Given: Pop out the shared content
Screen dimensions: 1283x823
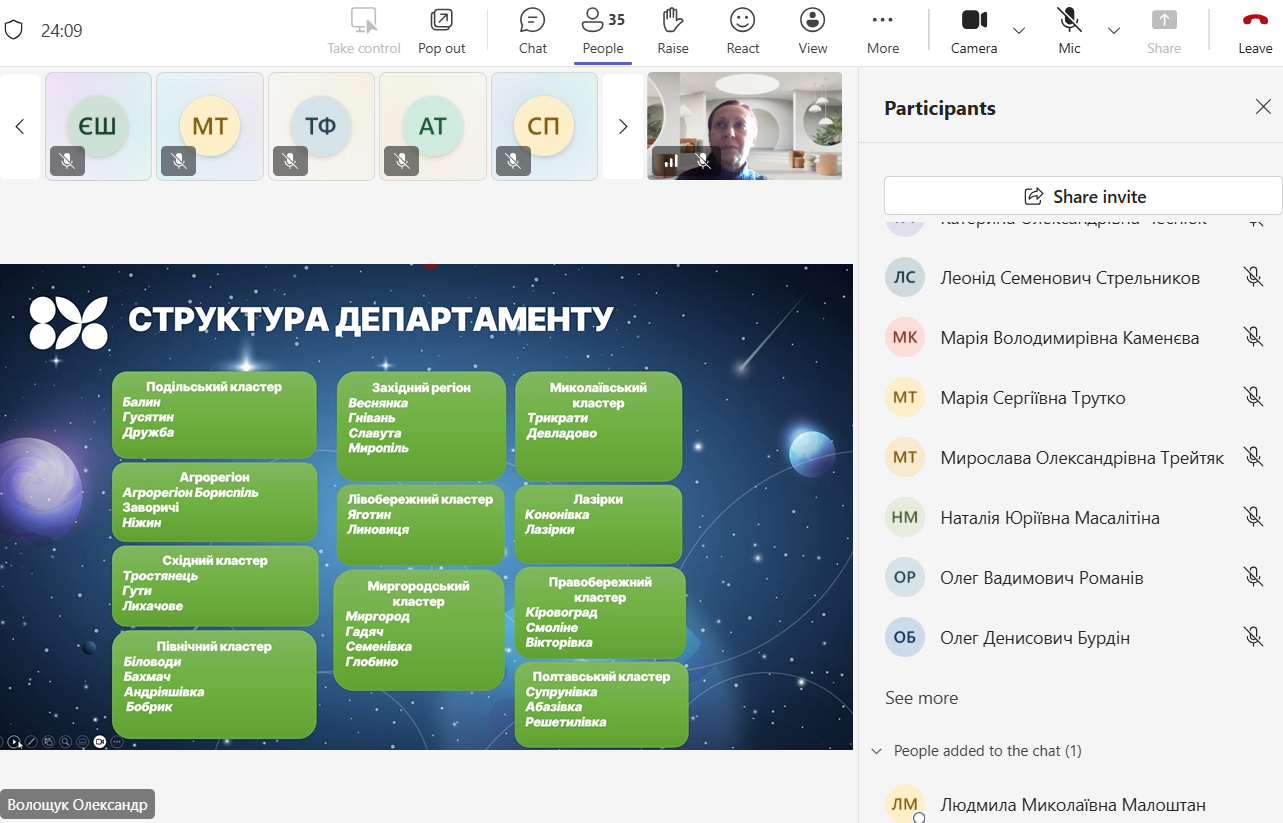Looking at the screenshot, I should (x=441, y=31).
